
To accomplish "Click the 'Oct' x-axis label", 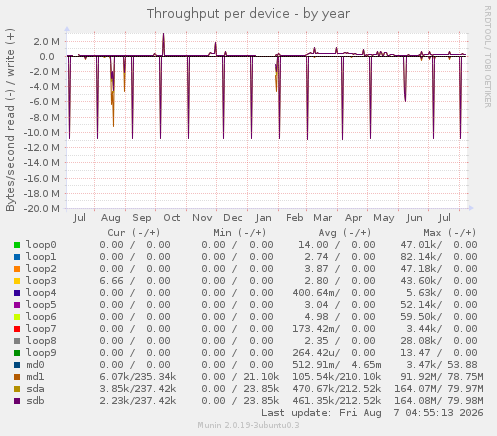I will (x=172, y=218).
